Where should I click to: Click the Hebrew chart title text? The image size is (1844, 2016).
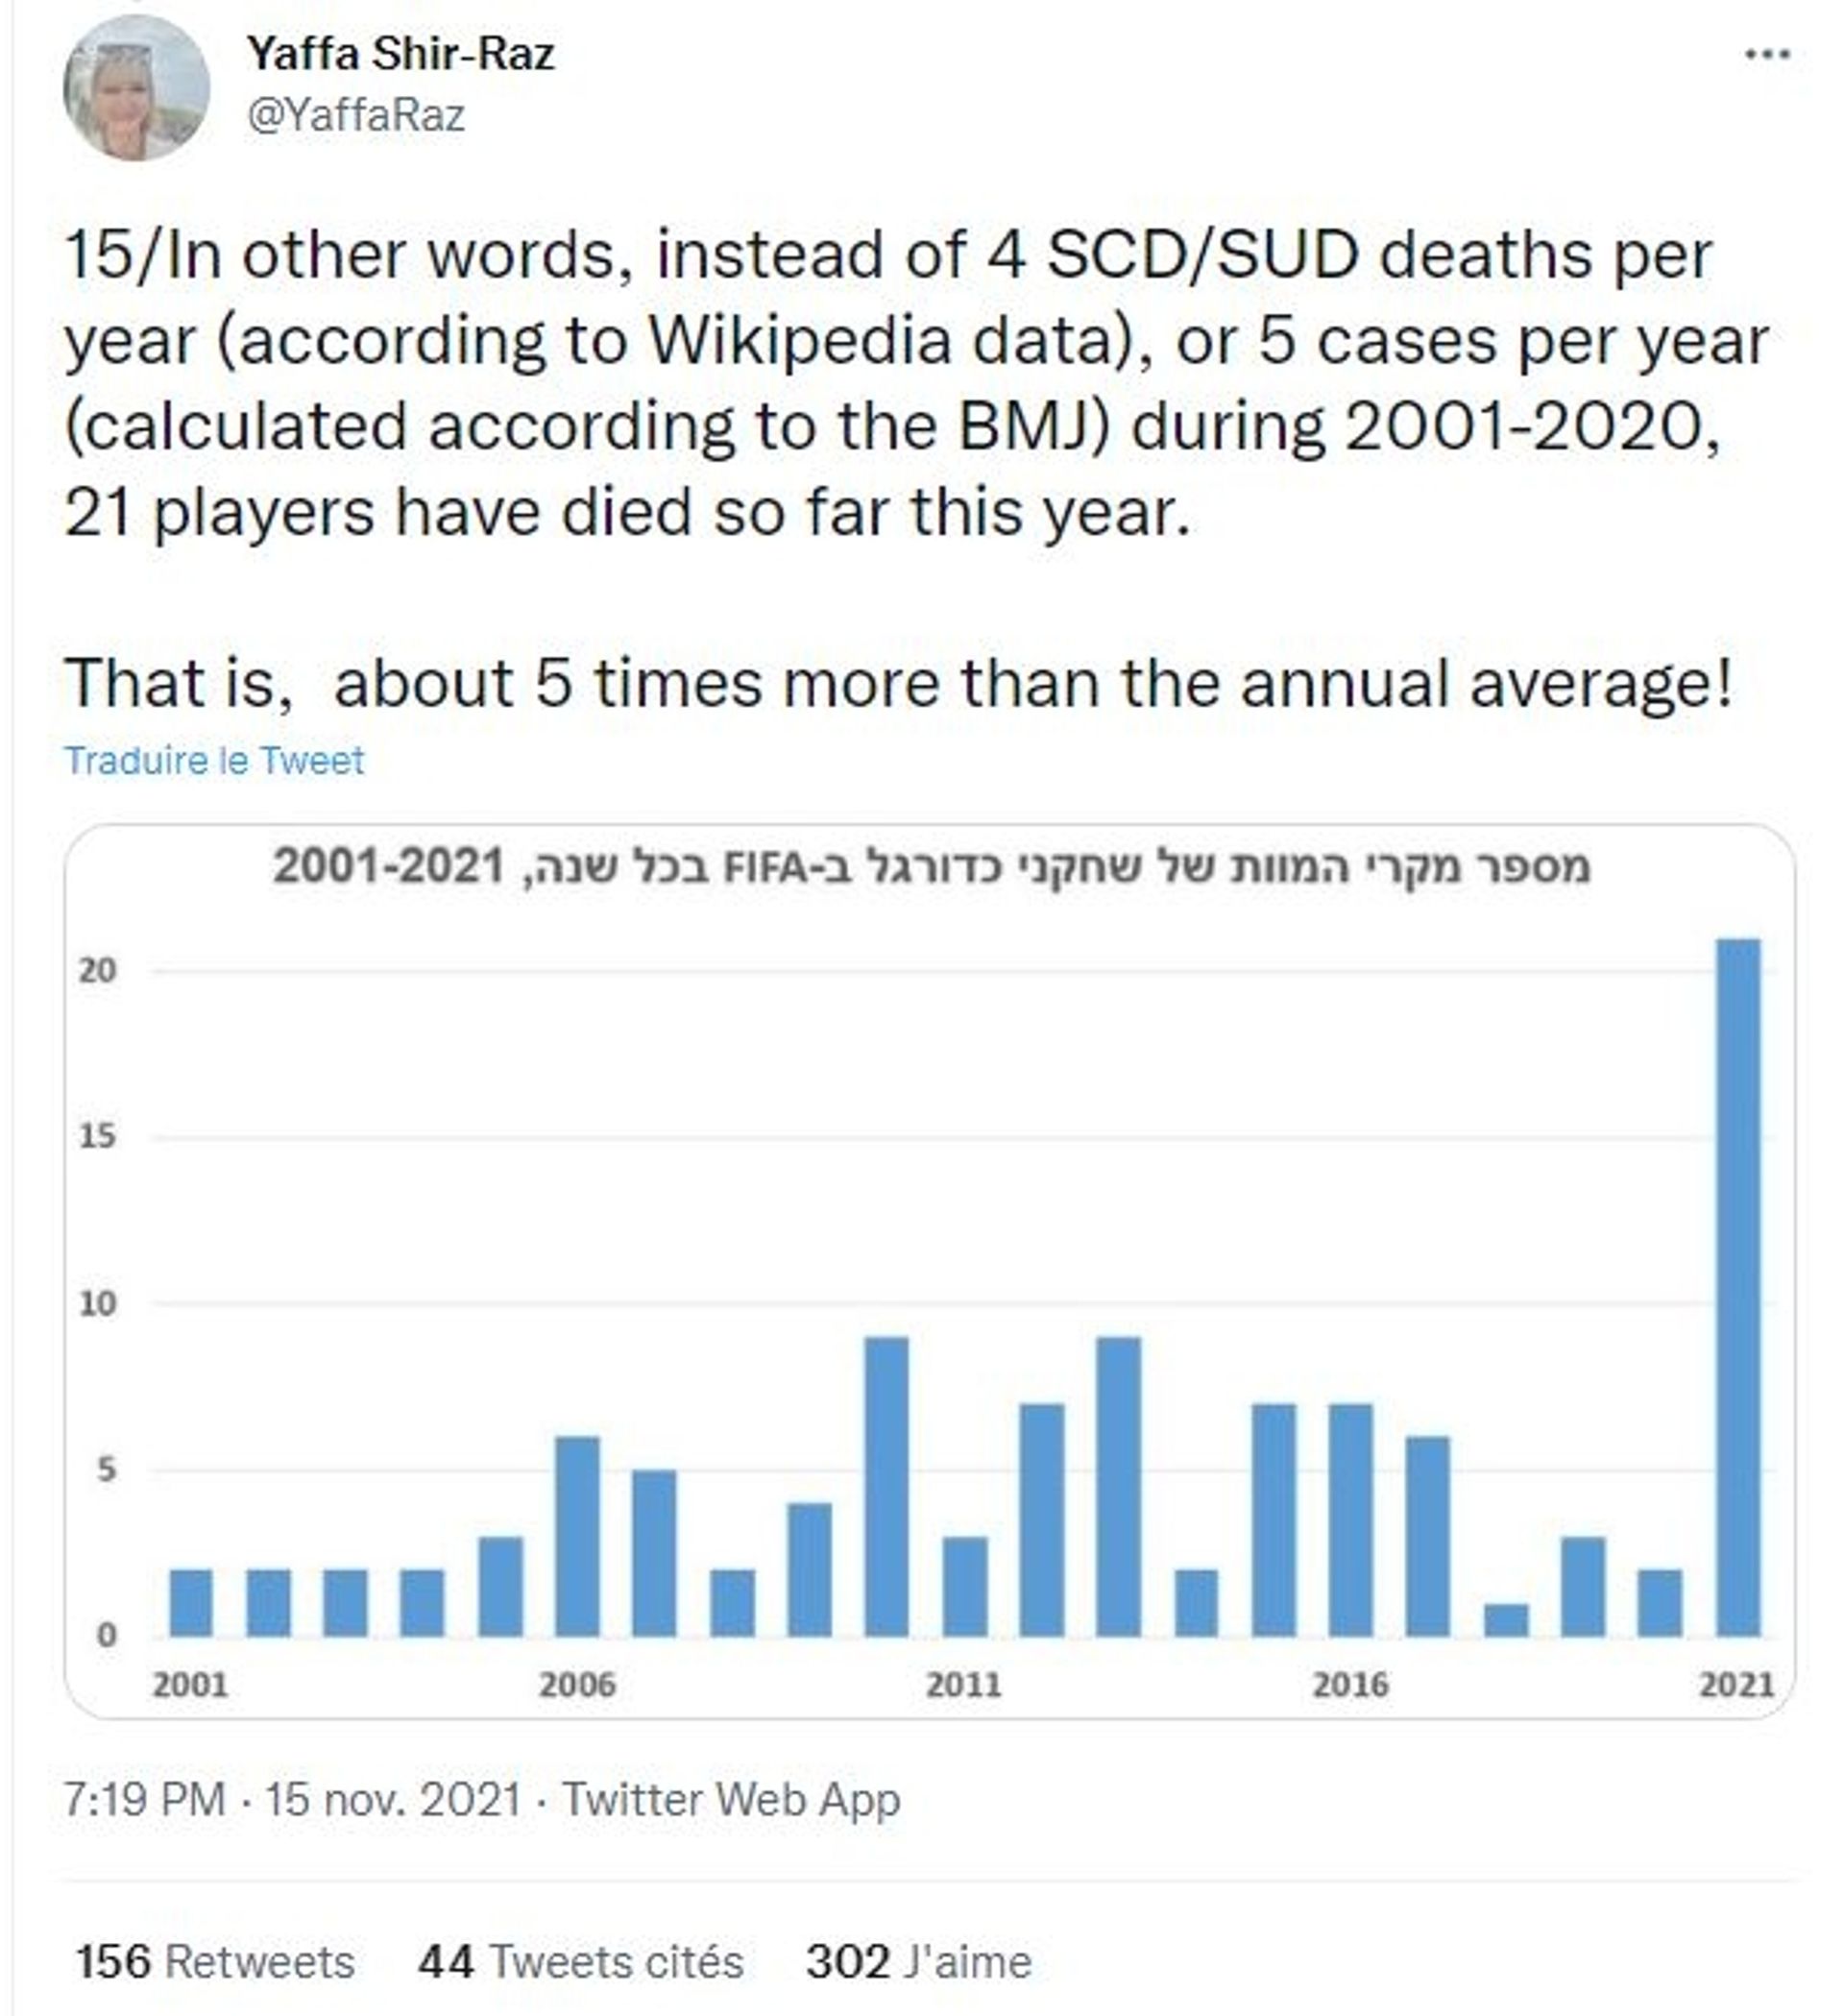click(931, 867)
